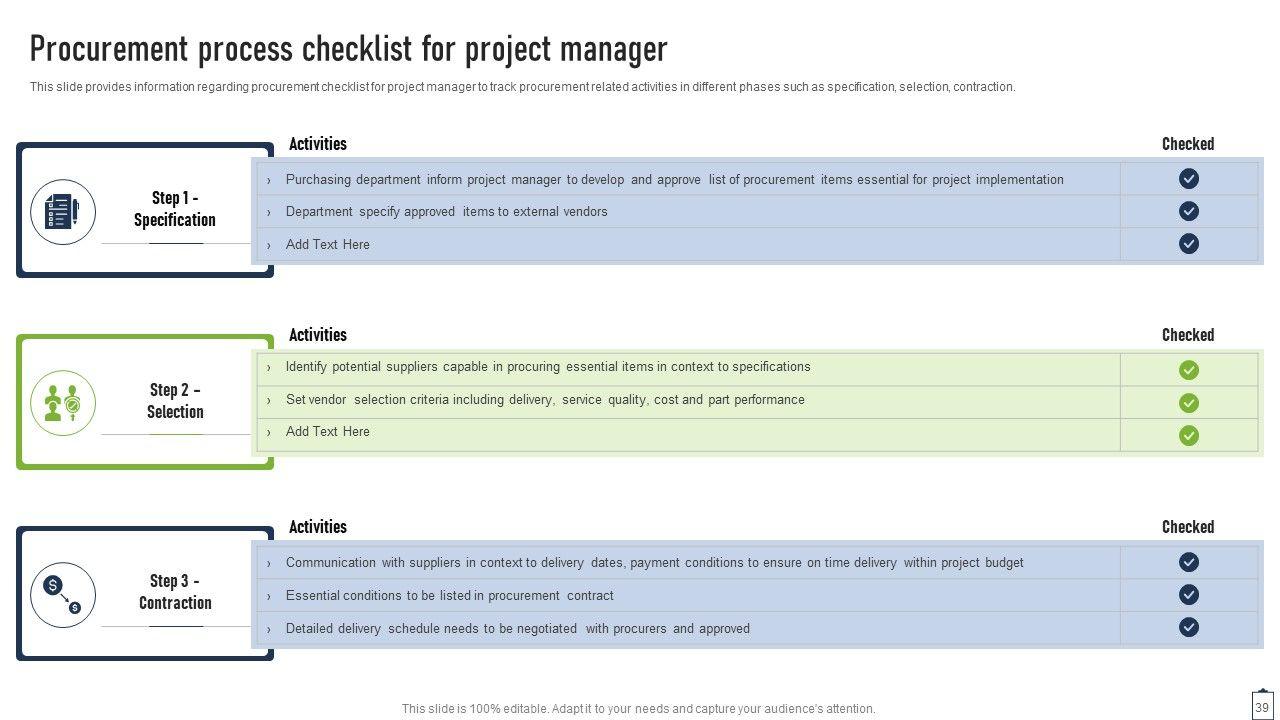Click the Contraction dollar-coins icon

[x=62, y=595]
